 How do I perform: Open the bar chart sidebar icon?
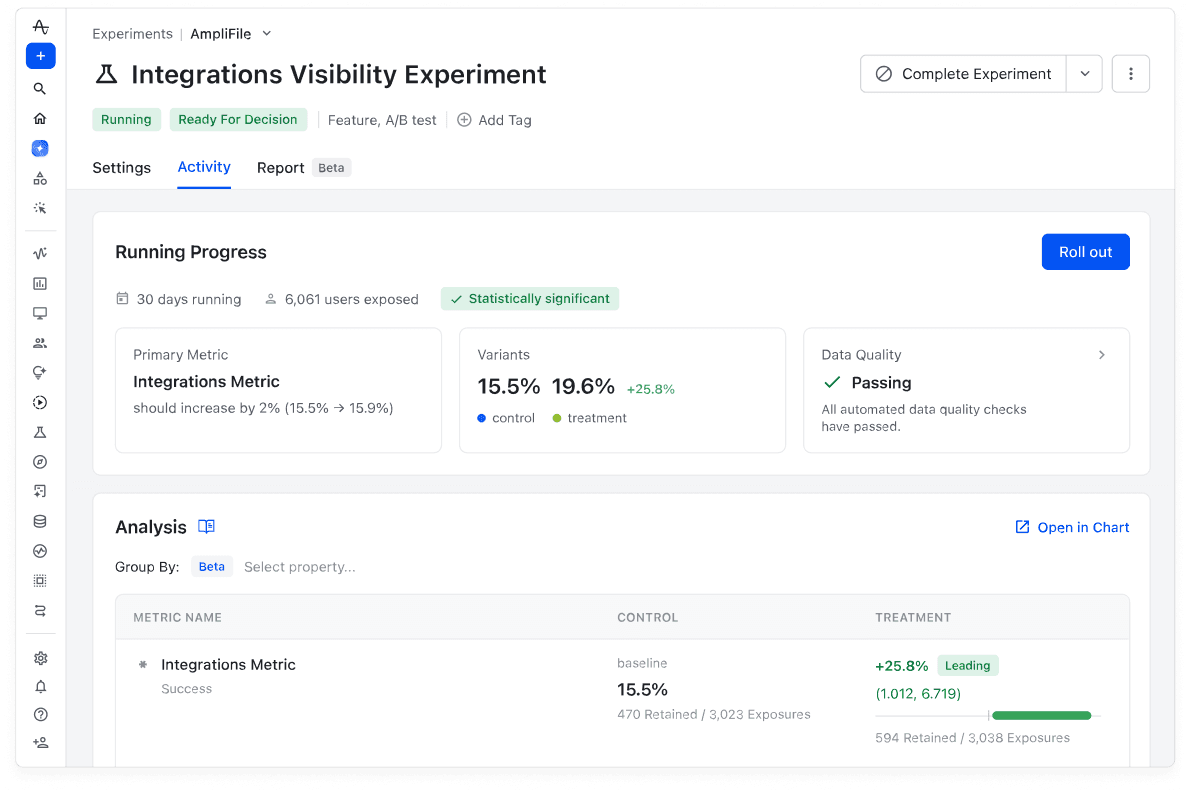[x=40, y=283]
